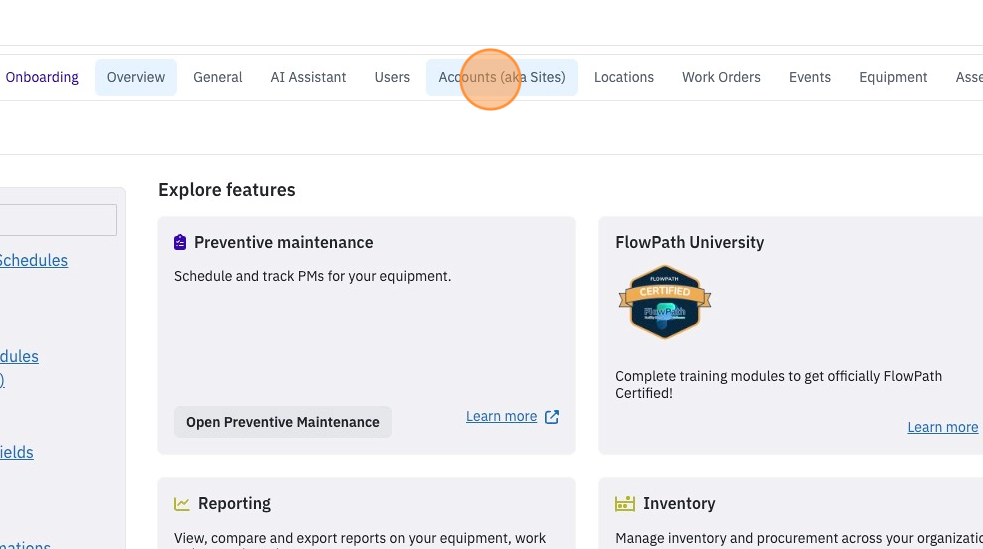
Task: Click external link icon beside Preventive maintenance Learn more
Action: tap(552, 417)
